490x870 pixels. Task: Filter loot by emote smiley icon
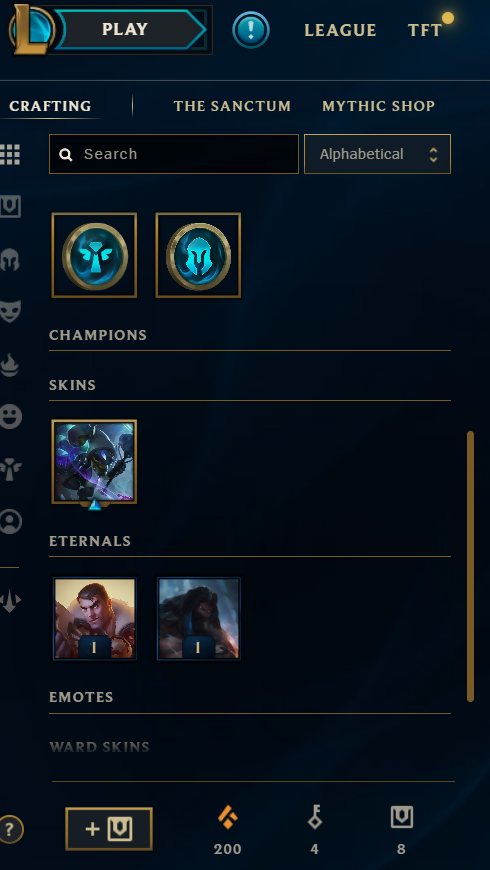pos(10,416)
